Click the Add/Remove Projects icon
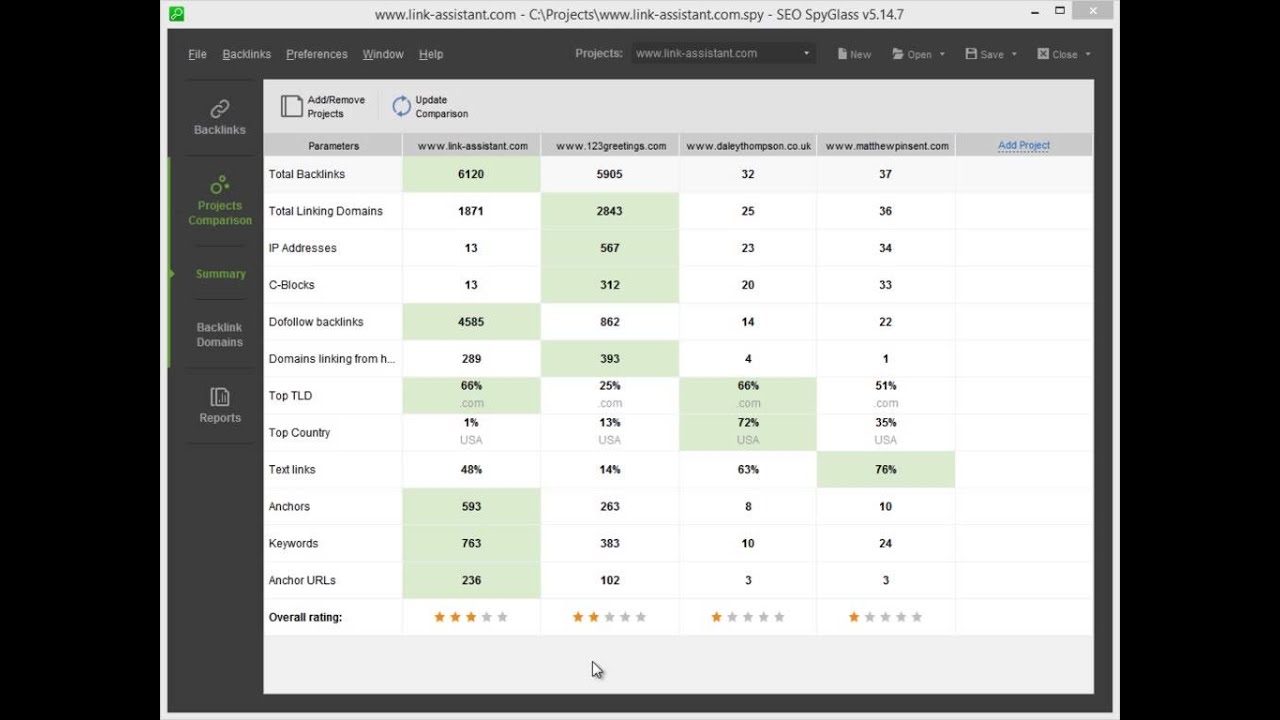Viewport: 1280px width, 720px height. [291, 106]
